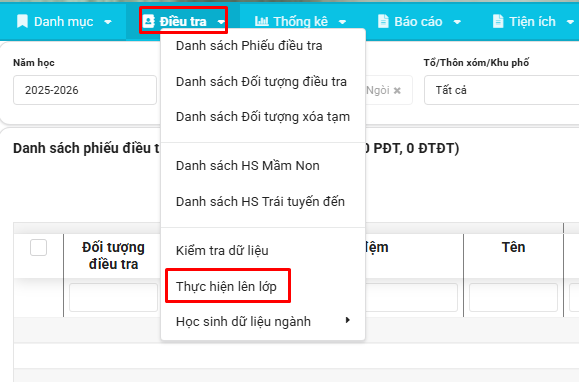Viewport: 579px width, 382px height.
Task: Click the Đối tượng điều tra filter field
Action: tap(113, 297)
